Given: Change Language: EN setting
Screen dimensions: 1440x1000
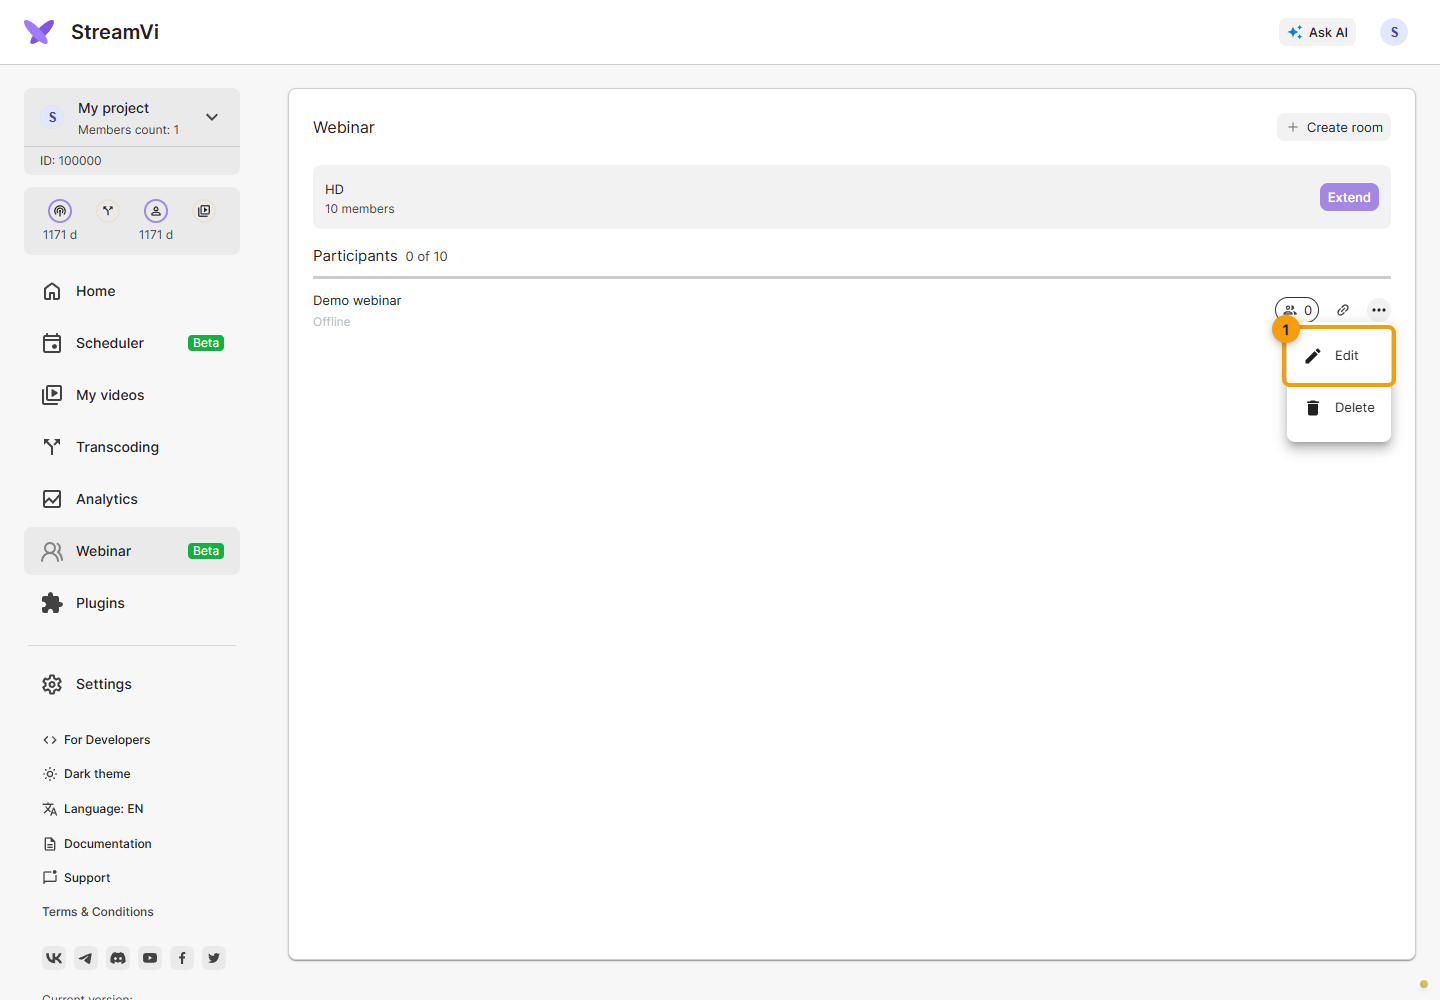Looking at the screenshot, I should click(x=93, y=809).
